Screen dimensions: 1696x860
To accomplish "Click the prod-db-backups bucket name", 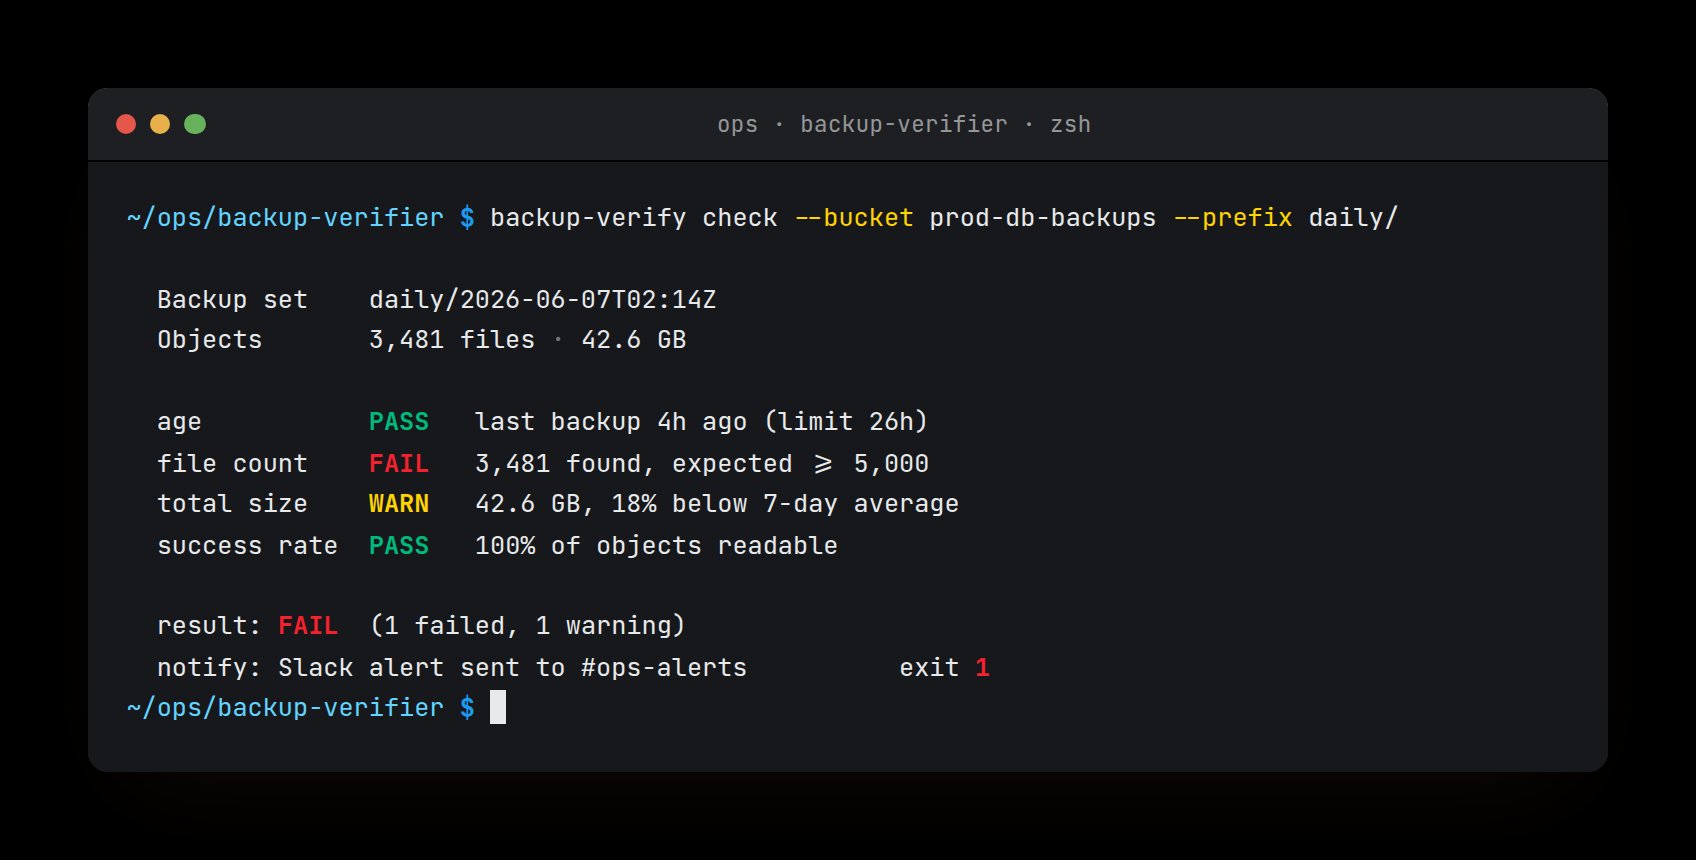I will pos(1043,218).
